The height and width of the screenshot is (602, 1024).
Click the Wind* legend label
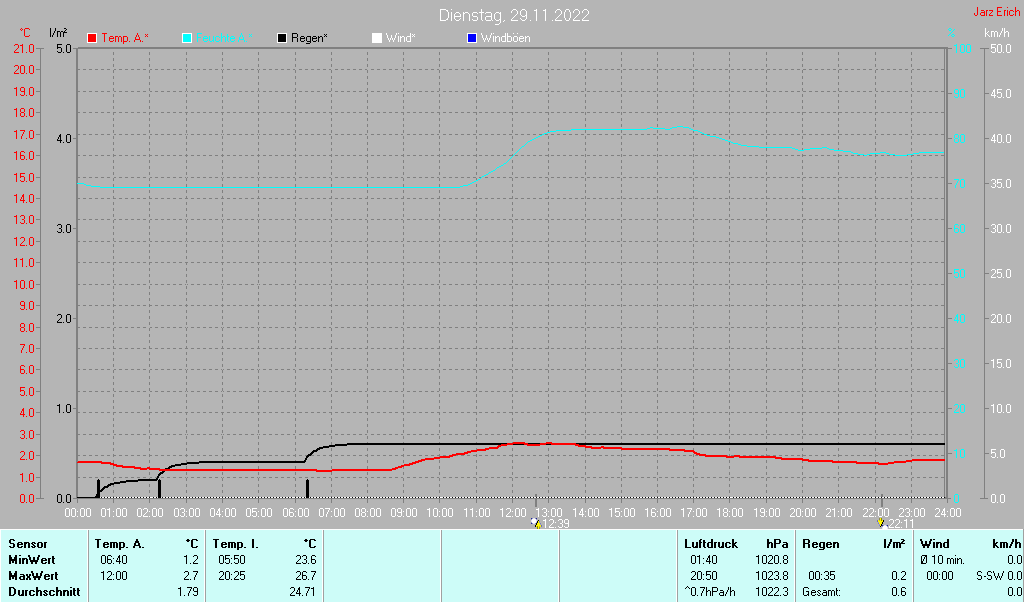(x=400, y=39)
